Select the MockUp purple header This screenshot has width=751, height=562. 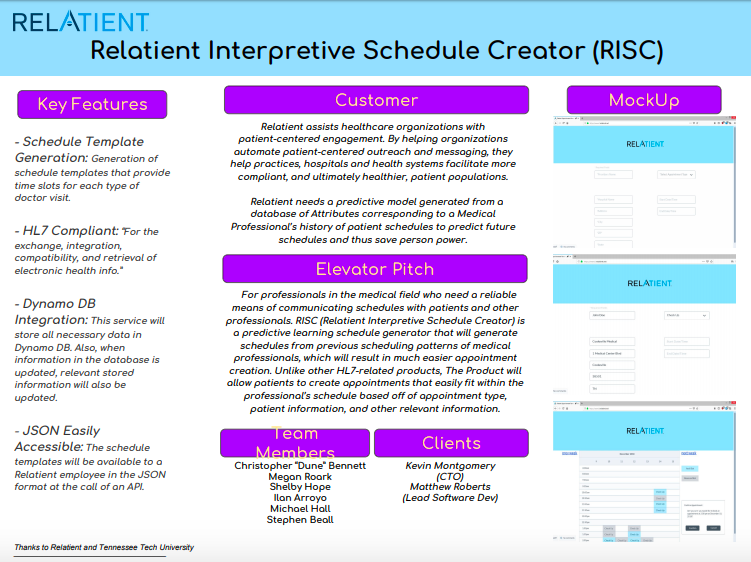(x=644, y=100)
